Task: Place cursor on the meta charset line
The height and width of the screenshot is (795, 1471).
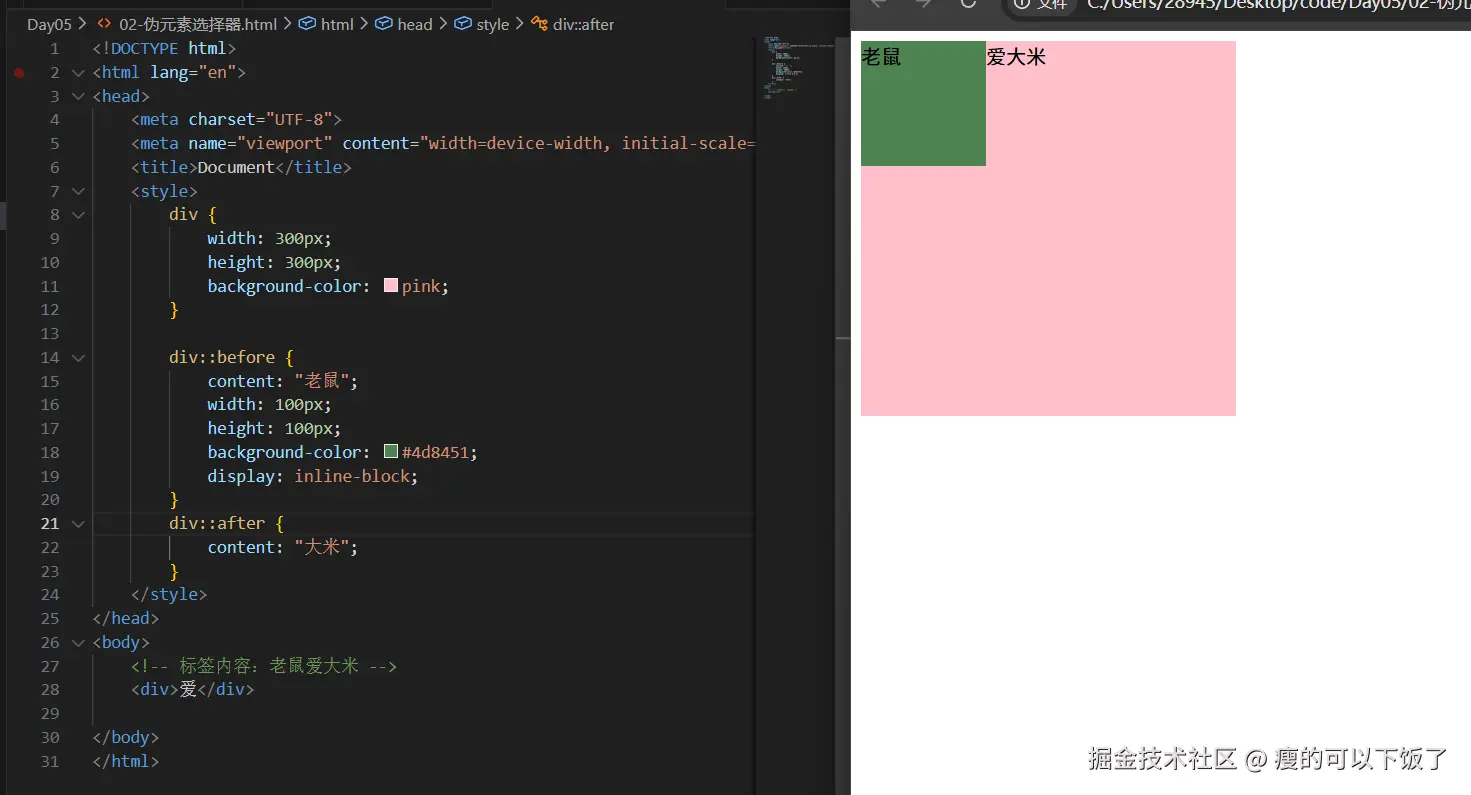Action: pos(236,120)
